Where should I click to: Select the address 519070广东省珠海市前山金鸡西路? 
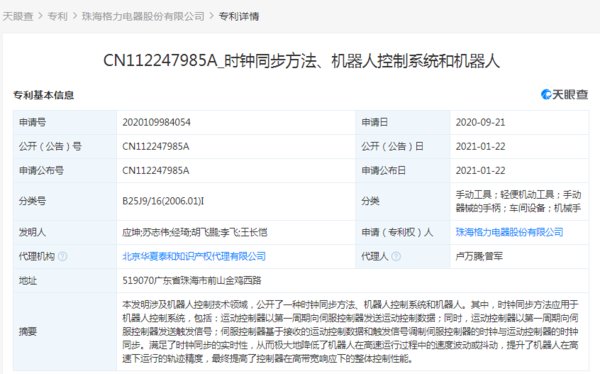(192, 280)
